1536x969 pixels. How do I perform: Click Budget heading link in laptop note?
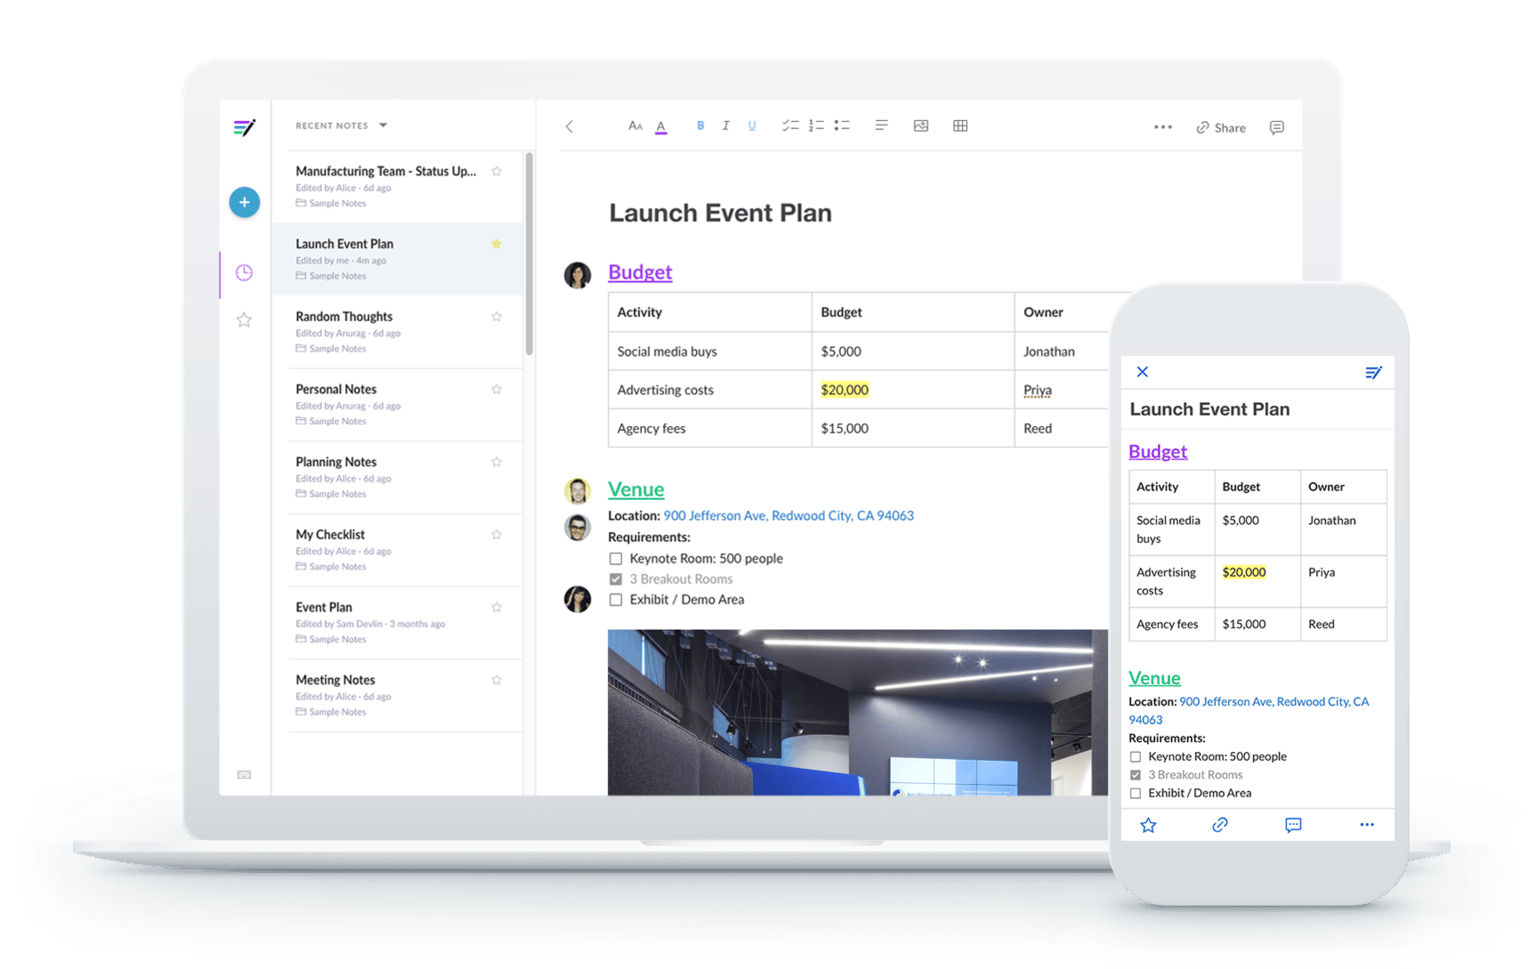coord(640,272)
